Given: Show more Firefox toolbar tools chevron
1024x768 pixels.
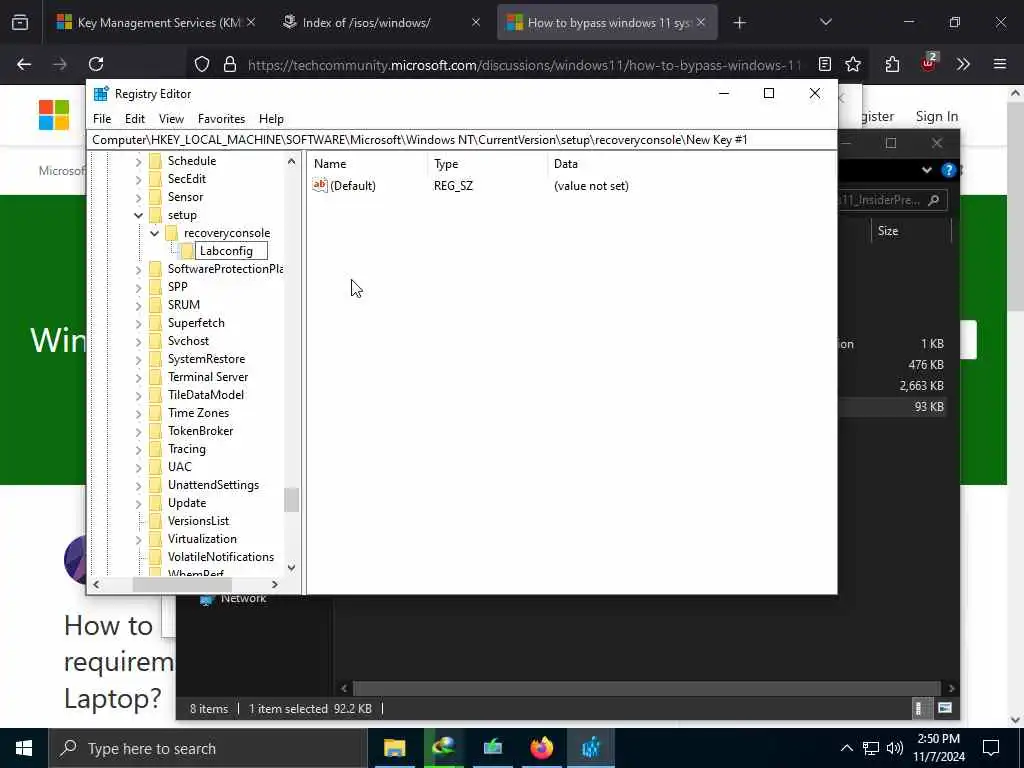Looking at the screenshot, I should [x=963, y=64].
